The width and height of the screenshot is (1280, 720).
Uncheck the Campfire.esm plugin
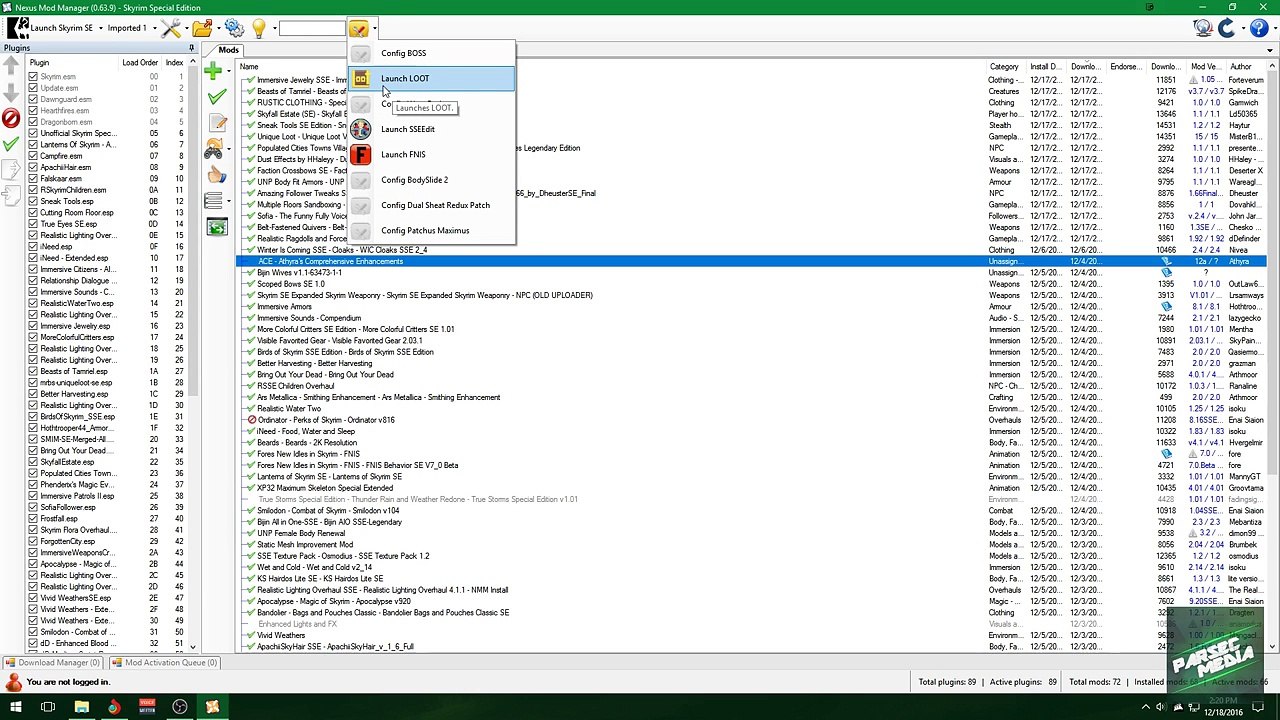(x=33, y=156)
